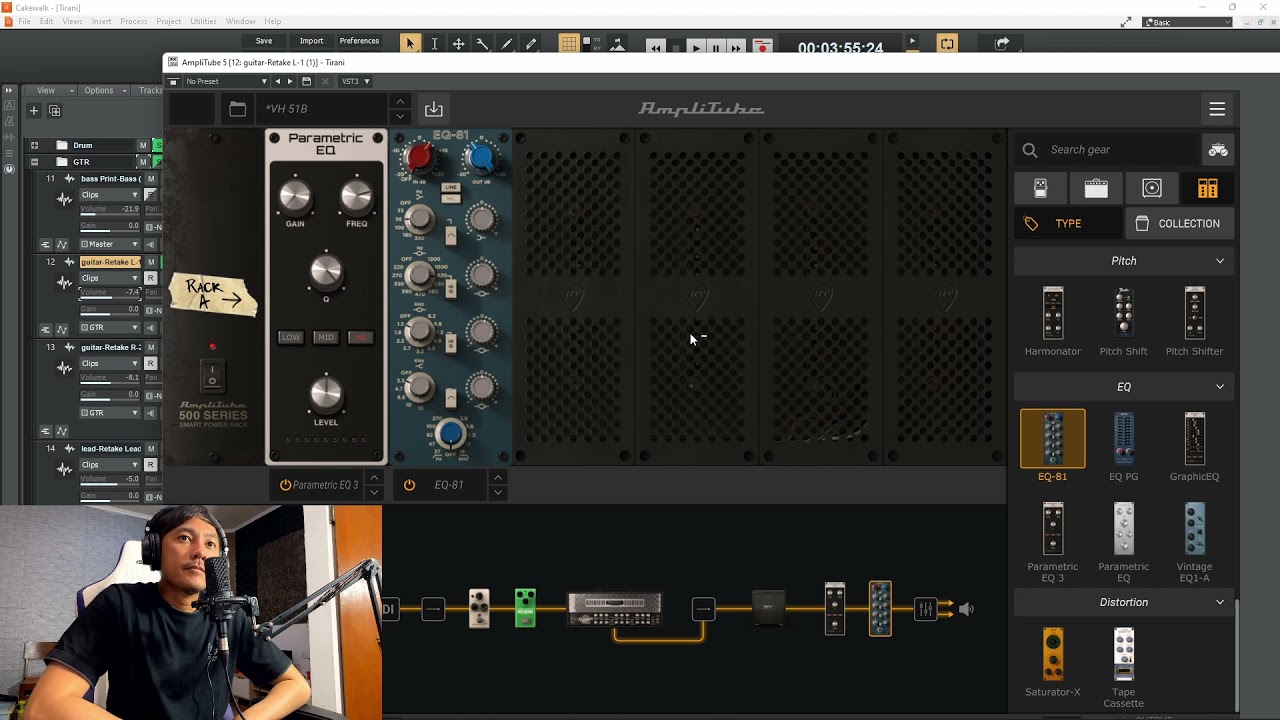
Task: Select the EQ-81 gear thumbnail
Action: [1052, 439]
